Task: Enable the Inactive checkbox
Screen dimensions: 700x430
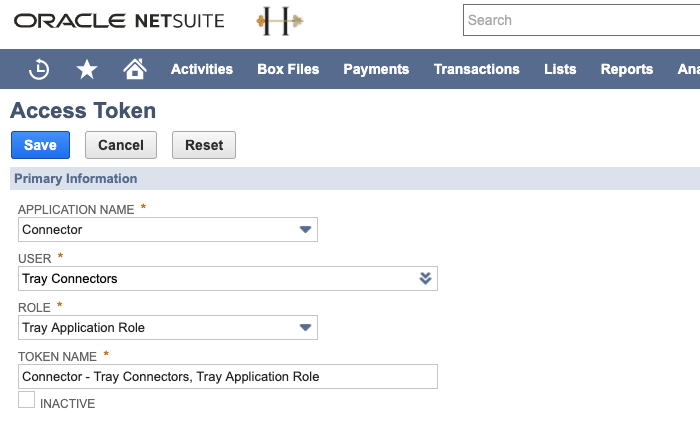Action: [27, 400]
